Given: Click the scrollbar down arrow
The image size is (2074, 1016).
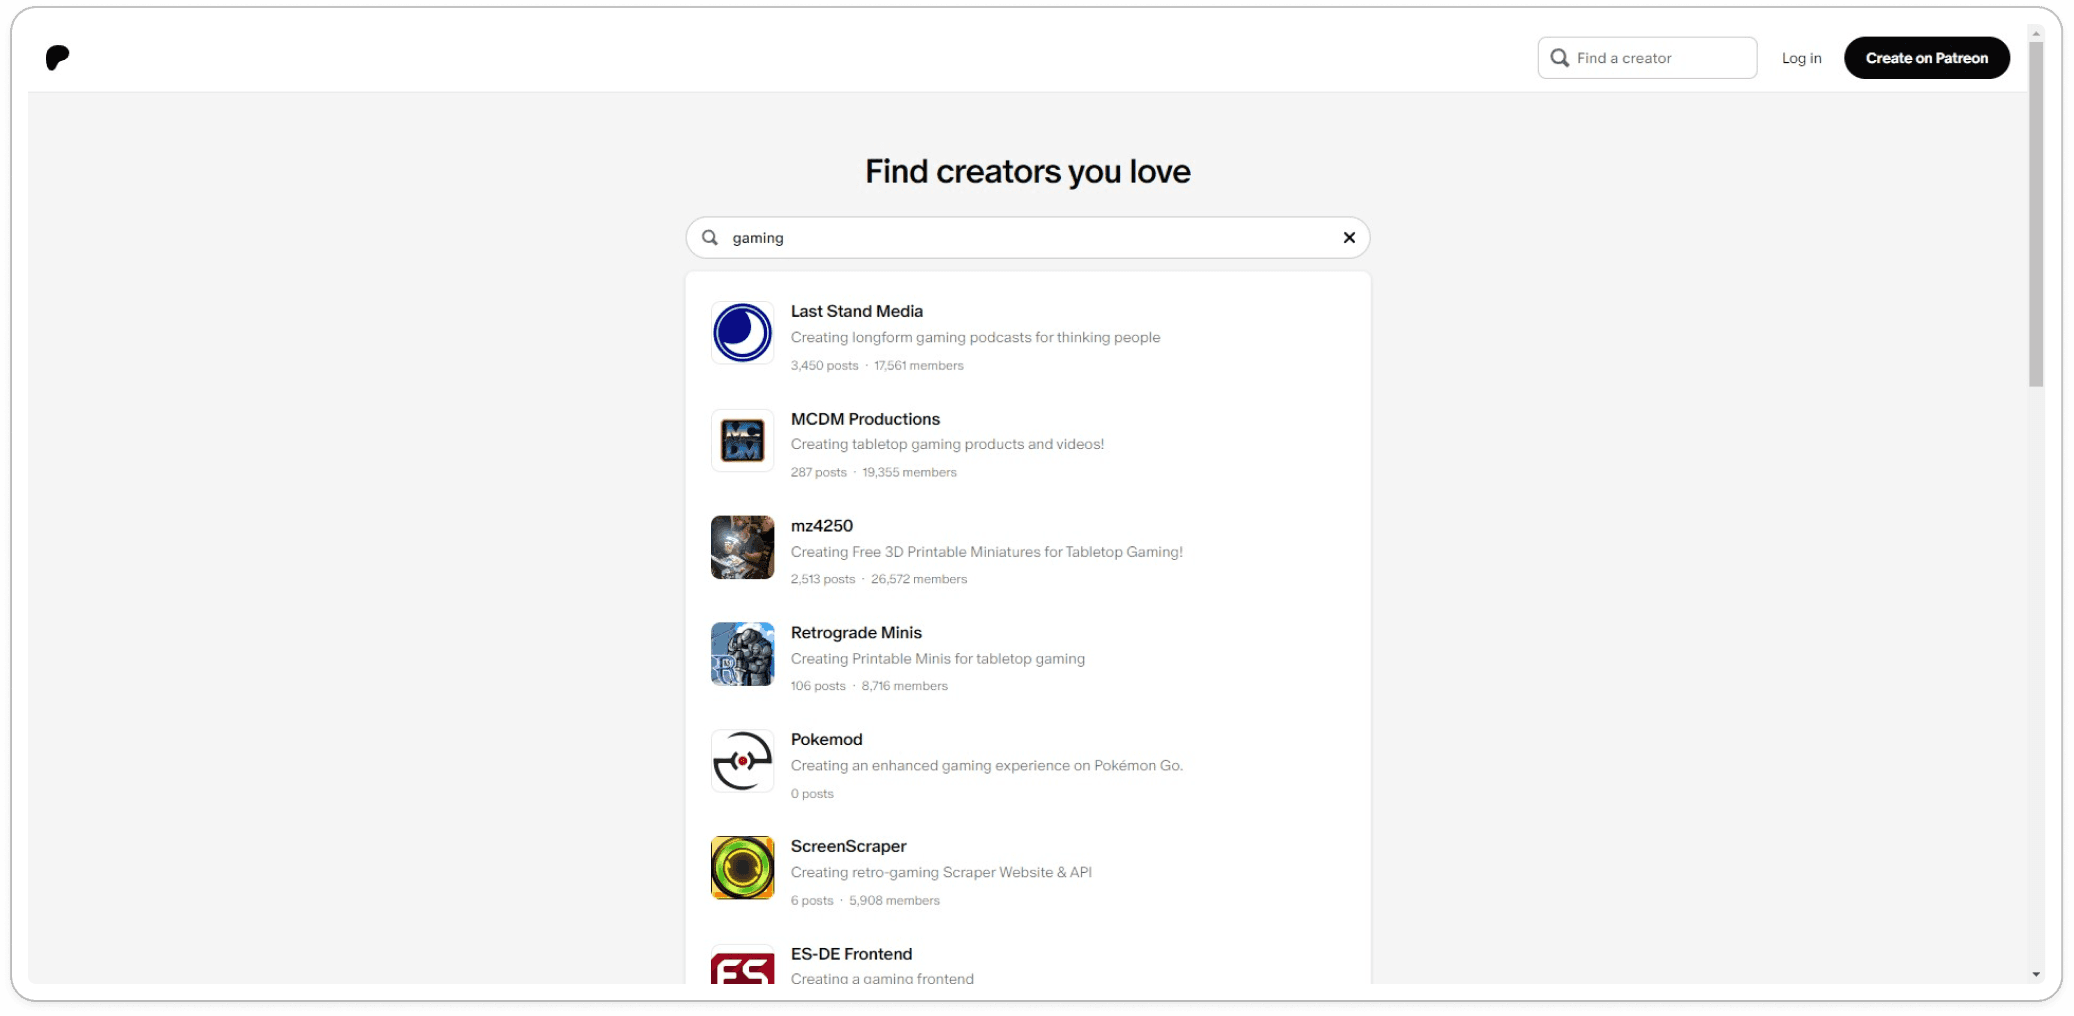Looking at the screenshot, I should coord(2036,975).
